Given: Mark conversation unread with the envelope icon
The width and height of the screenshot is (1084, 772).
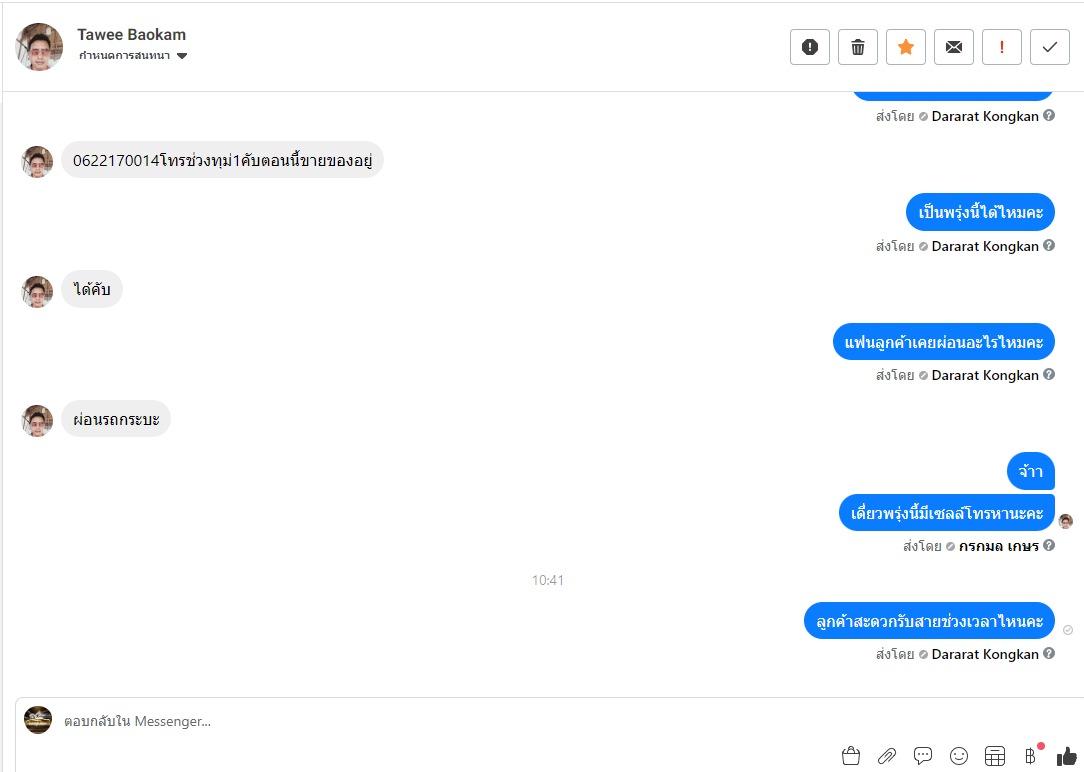Looking at the screenshot, I should click(954, 47).
